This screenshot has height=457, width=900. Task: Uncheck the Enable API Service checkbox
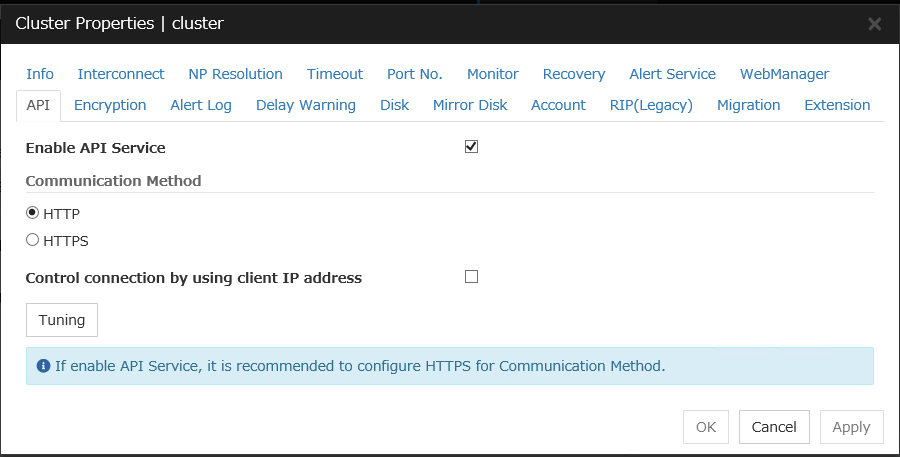pyautogui.click(x=471, y=147)
